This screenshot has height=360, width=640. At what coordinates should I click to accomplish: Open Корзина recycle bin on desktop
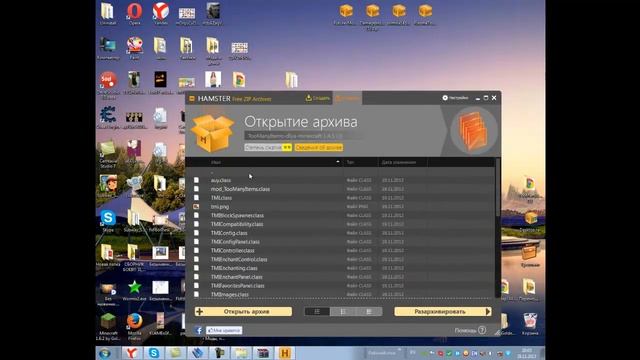pos(530,324)
